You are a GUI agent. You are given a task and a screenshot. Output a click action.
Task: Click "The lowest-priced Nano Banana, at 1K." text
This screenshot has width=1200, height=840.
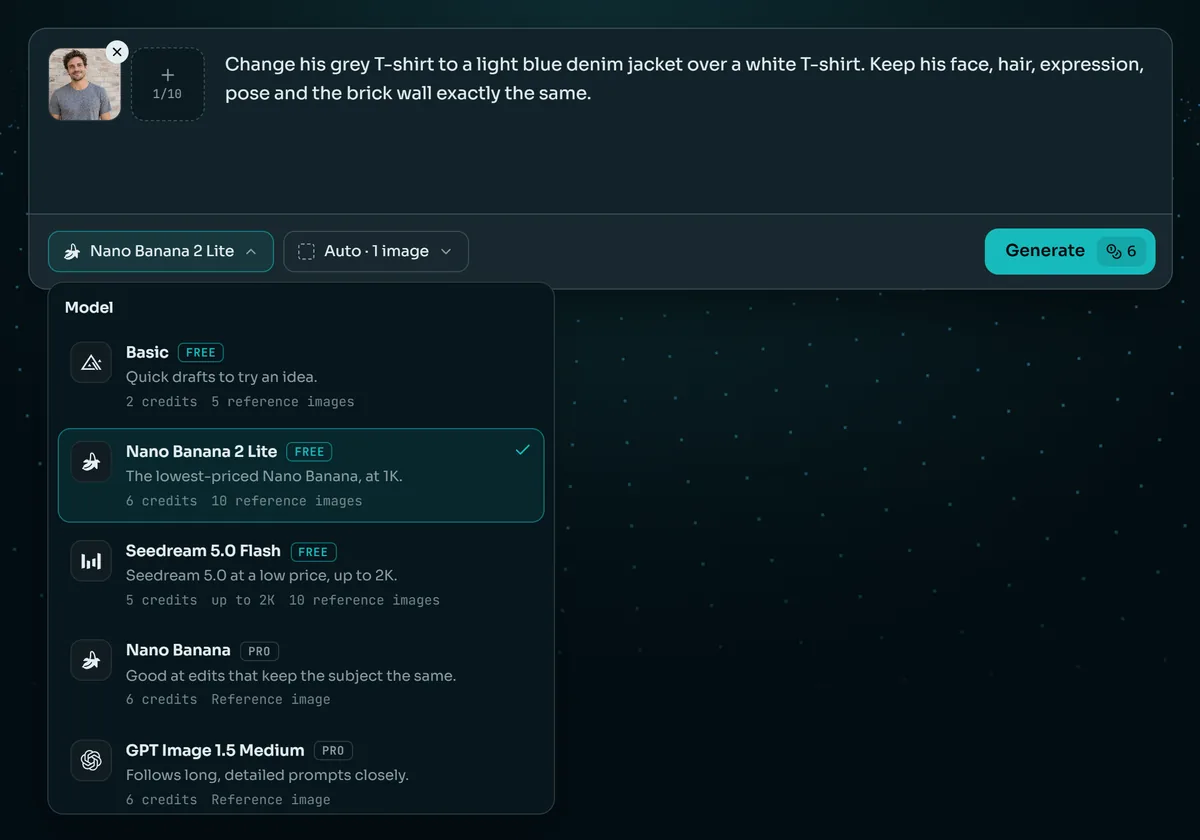264,476
